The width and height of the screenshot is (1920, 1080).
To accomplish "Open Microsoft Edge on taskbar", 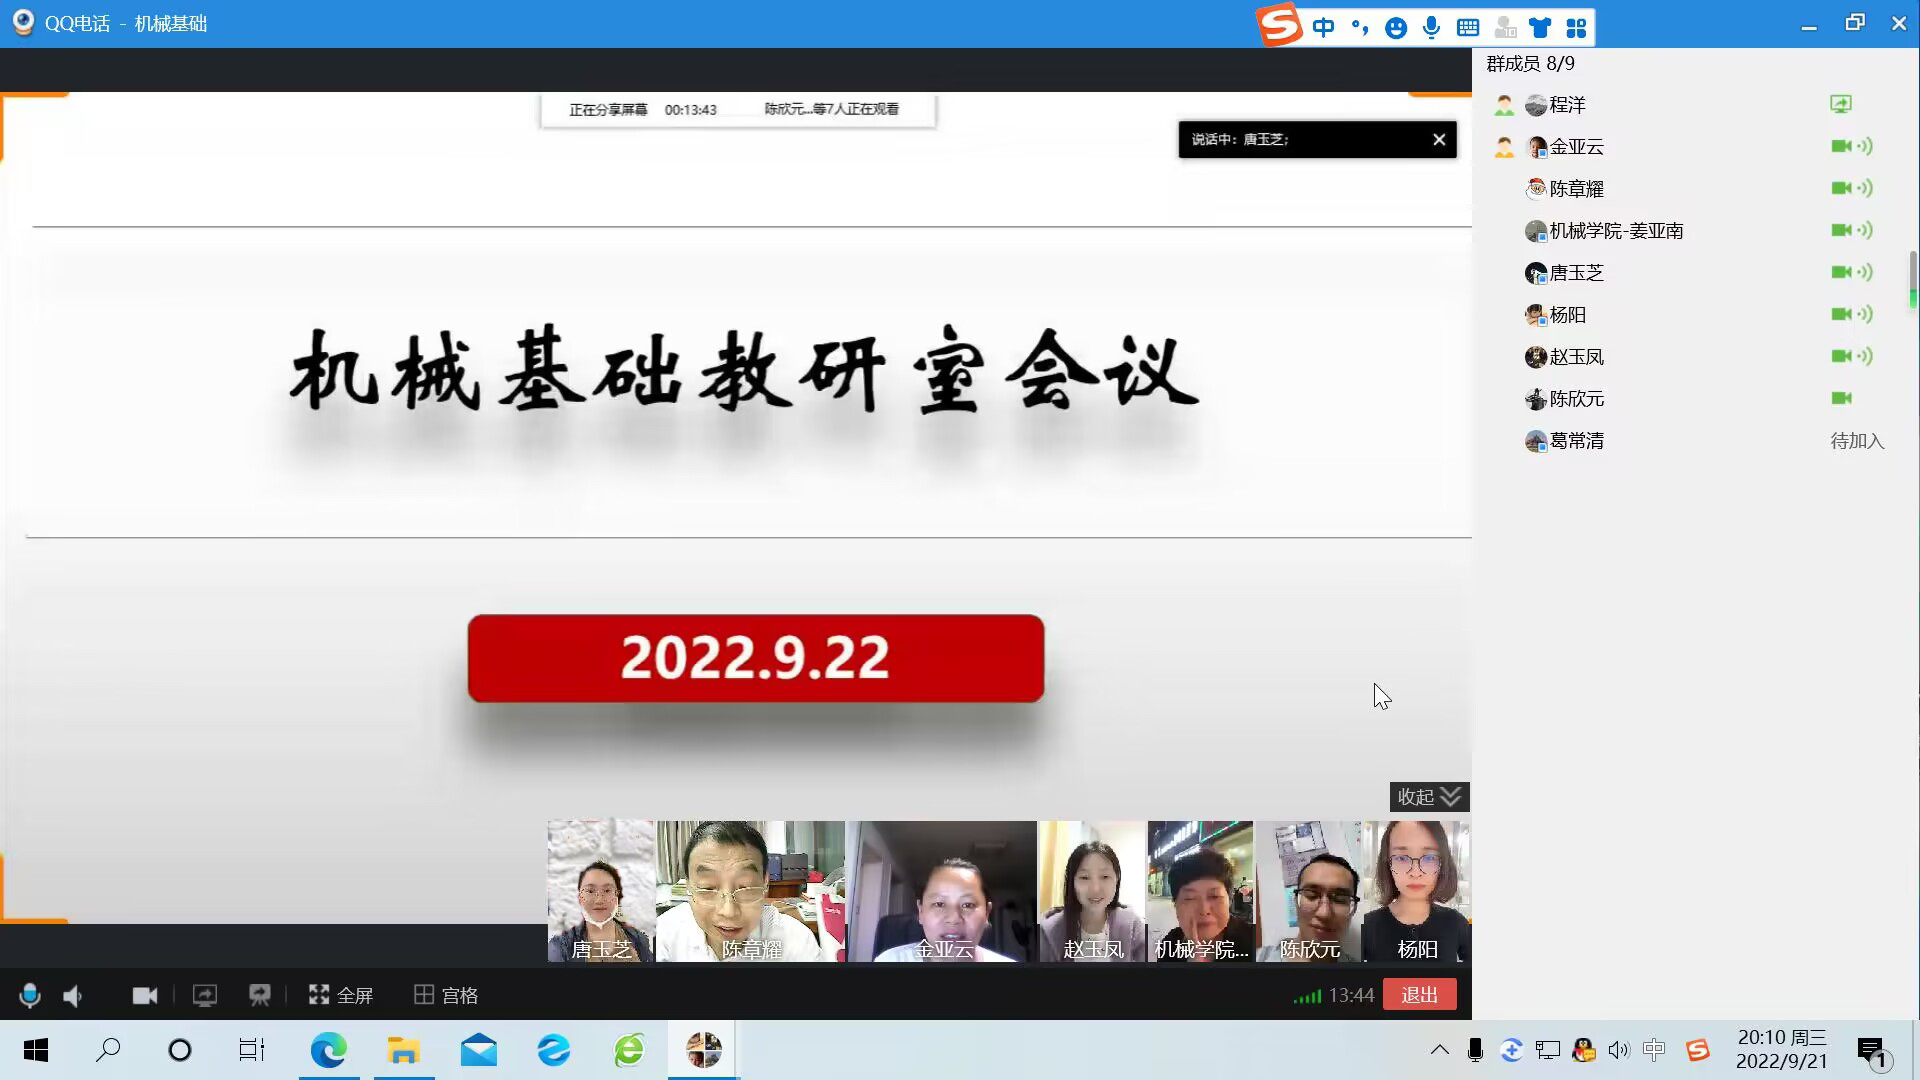I will pyautogui.click(x=329, y=1050).
